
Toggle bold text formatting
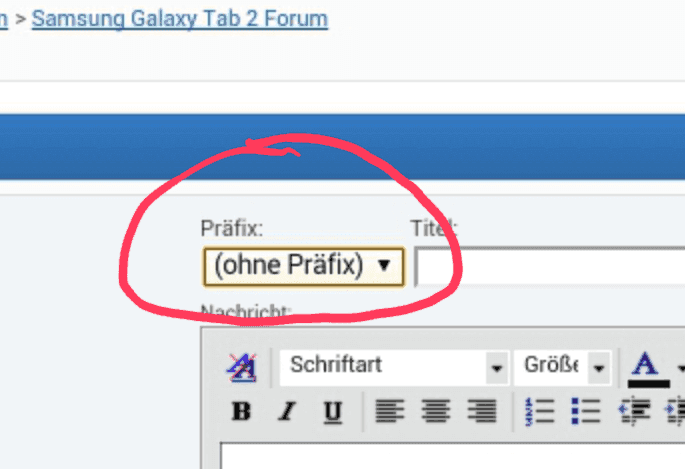pyautogui.click(x=241, y=411)
